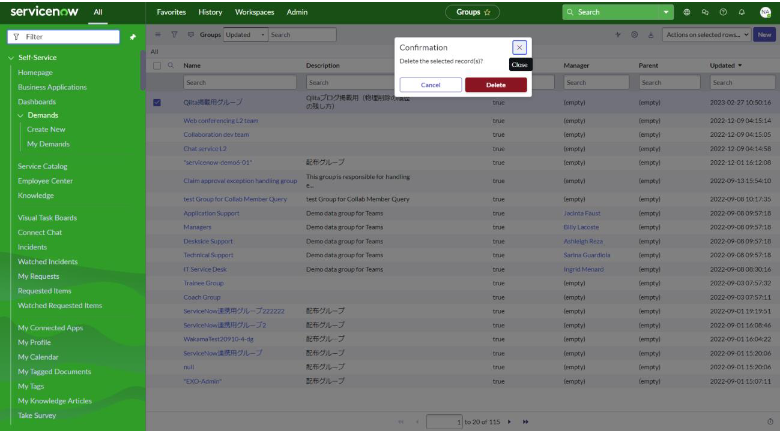
Task: Open the Workspaces menu
Action: (x=255, y=12)
